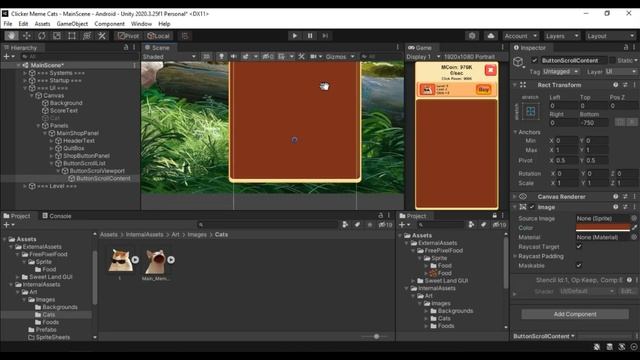The height and width of the screenshot is (360, 640).
Task: Toggle Raycast Target checkbox
Action: pos(579,247)
